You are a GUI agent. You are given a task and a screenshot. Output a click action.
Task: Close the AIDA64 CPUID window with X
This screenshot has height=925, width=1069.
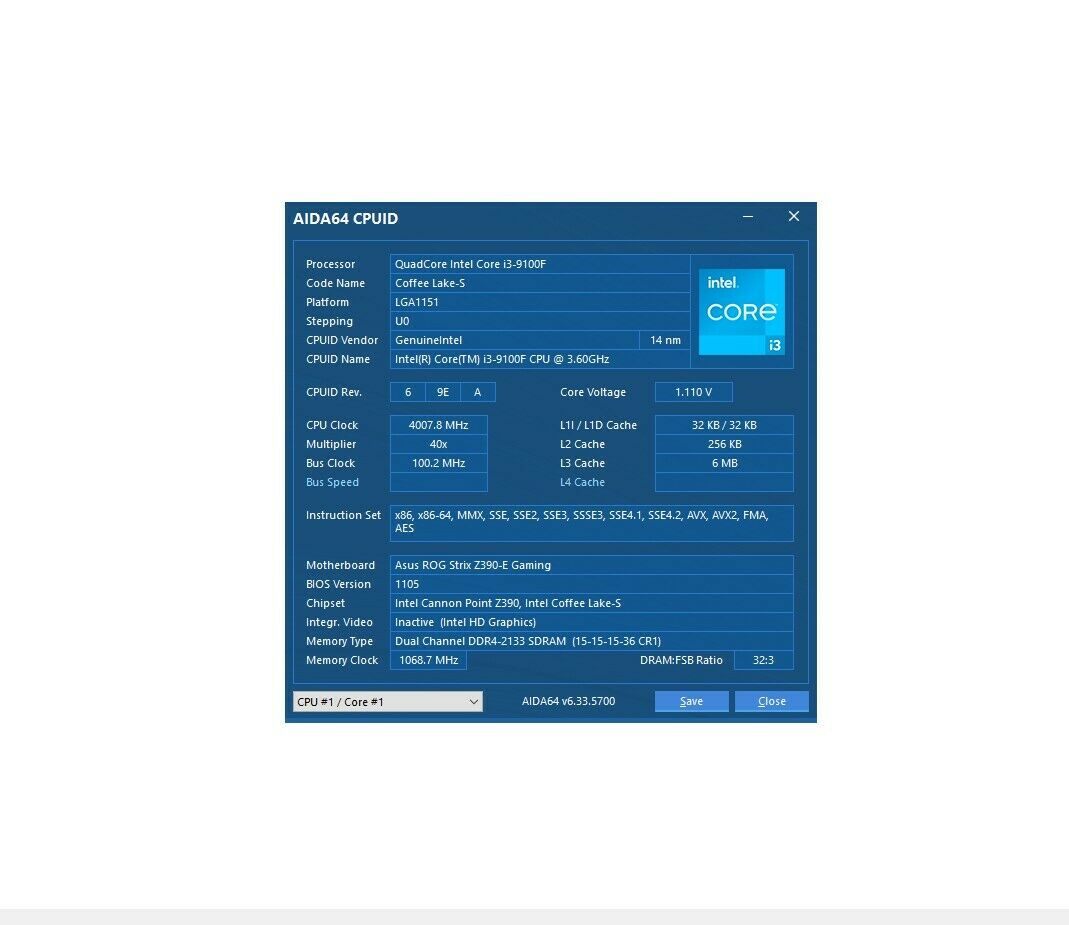pos(794,216)
